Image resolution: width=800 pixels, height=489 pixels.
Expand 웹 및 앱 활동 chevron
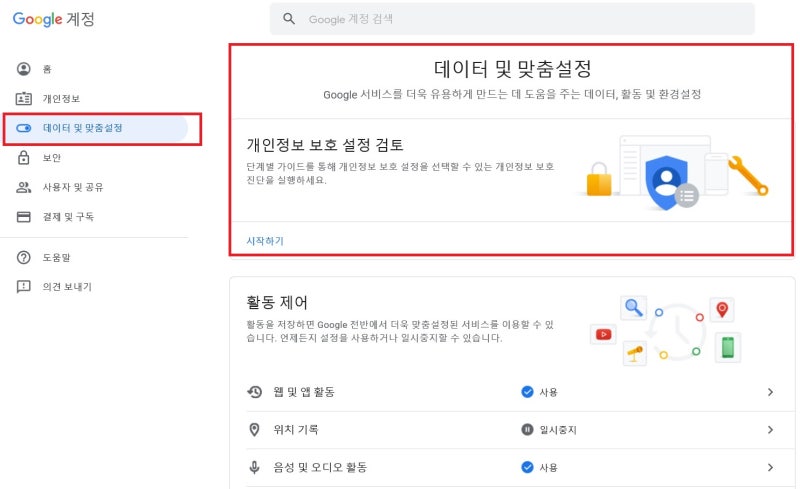pyautogui.click(x=770, y=392)
